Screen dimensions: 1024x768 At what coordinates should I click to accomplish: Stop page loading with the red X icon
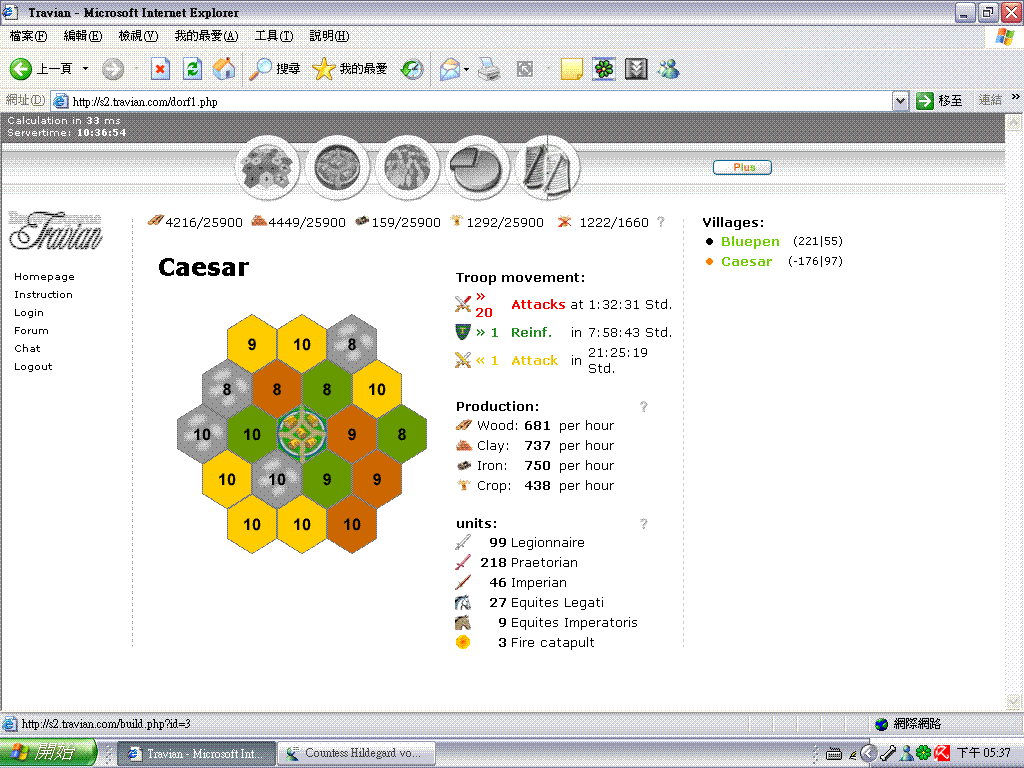coord(160,69)
